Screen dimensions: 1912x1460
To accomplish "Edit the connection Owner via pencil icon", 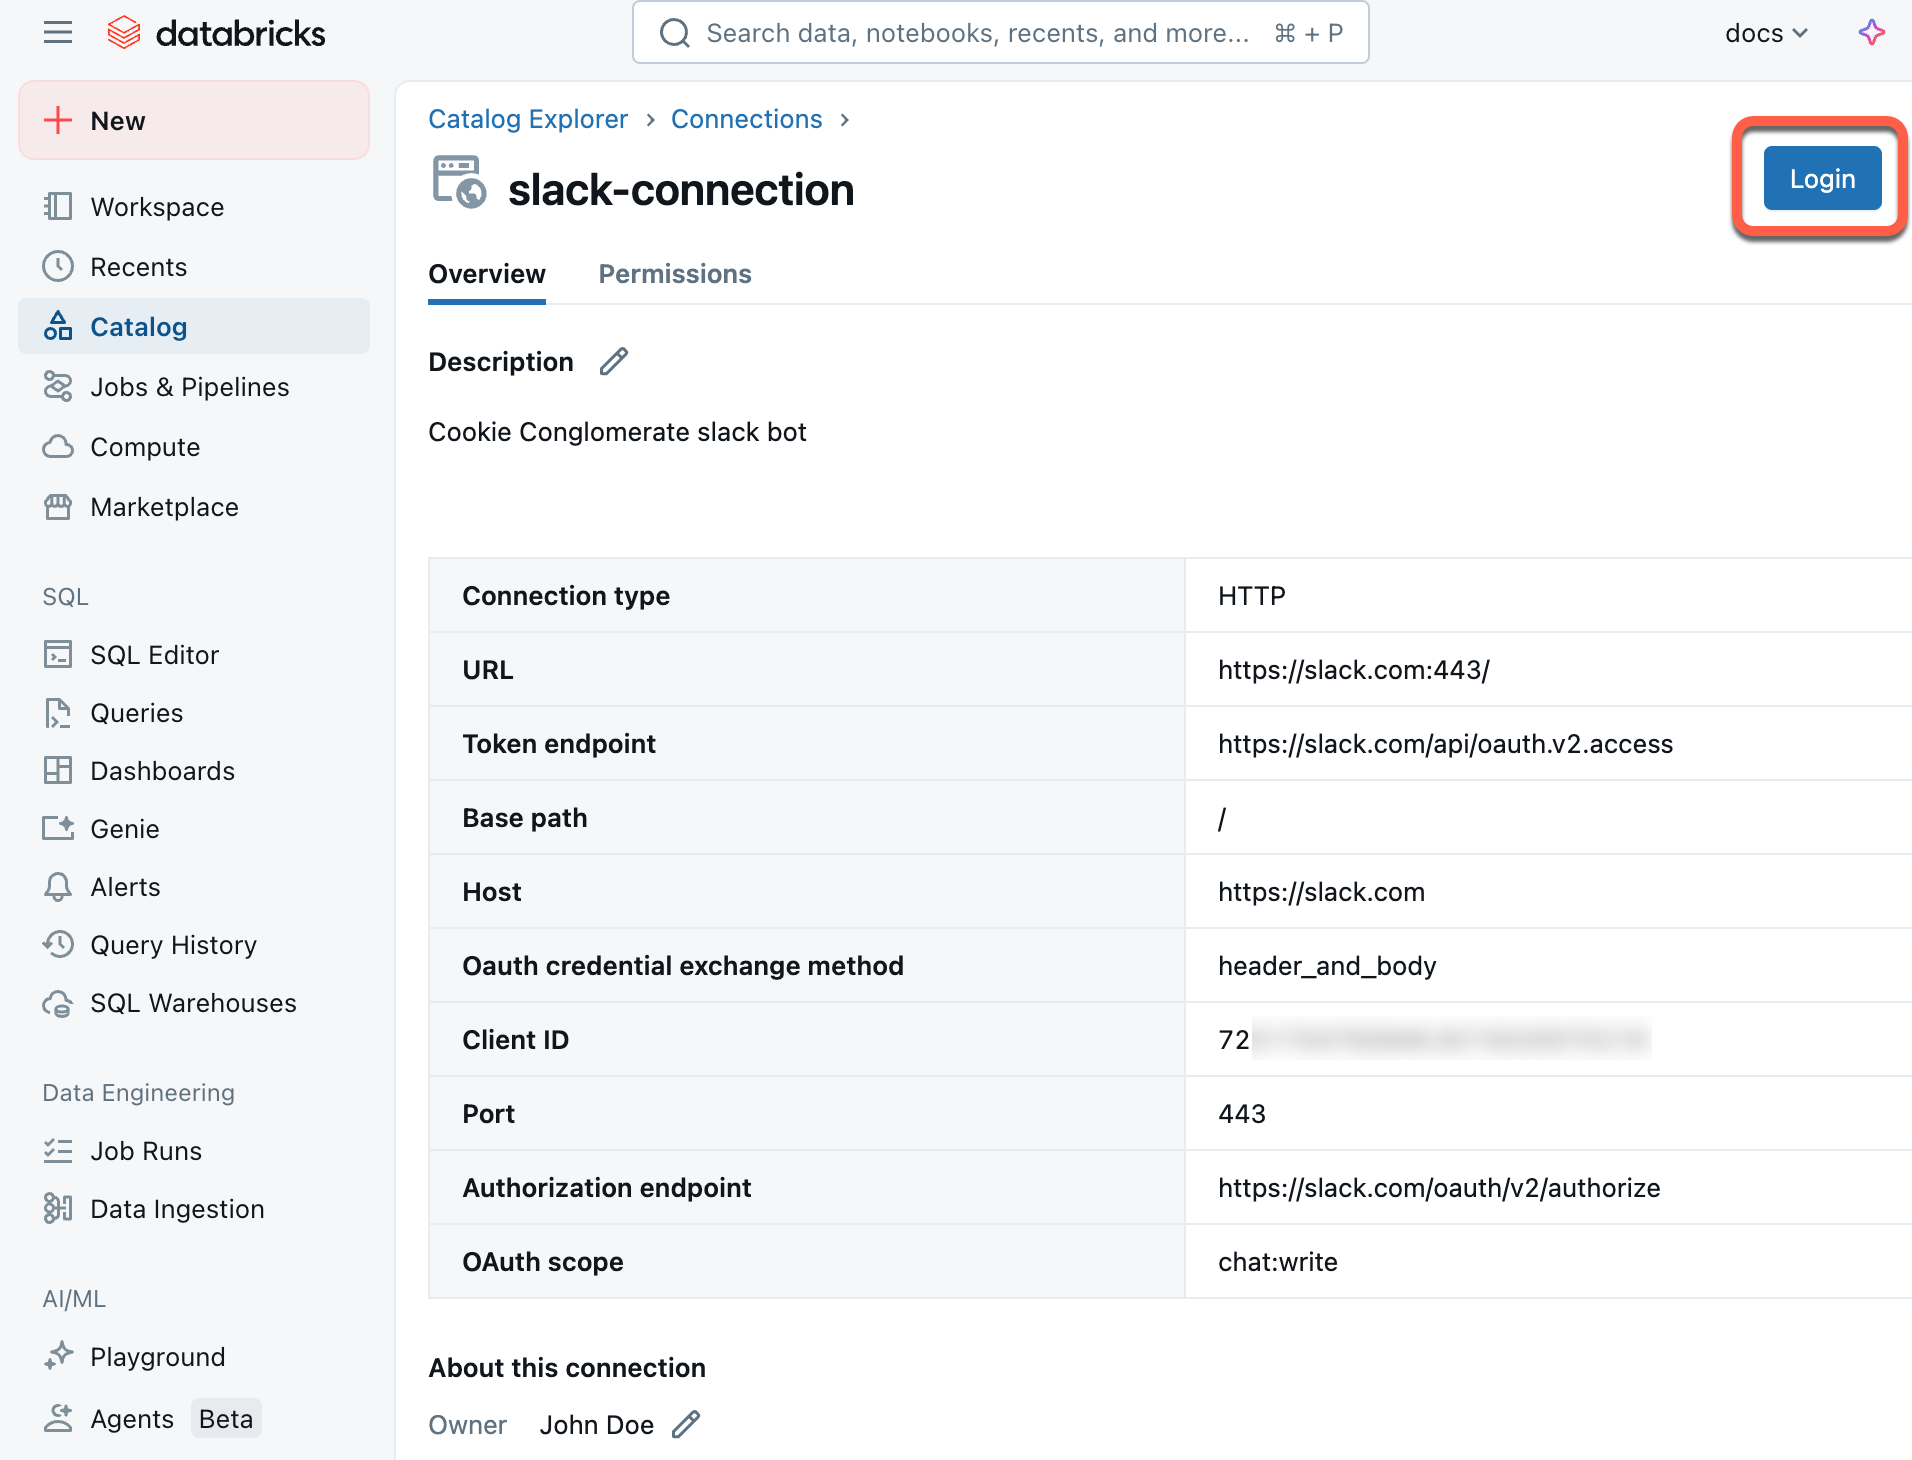I will pos(686,1424).
